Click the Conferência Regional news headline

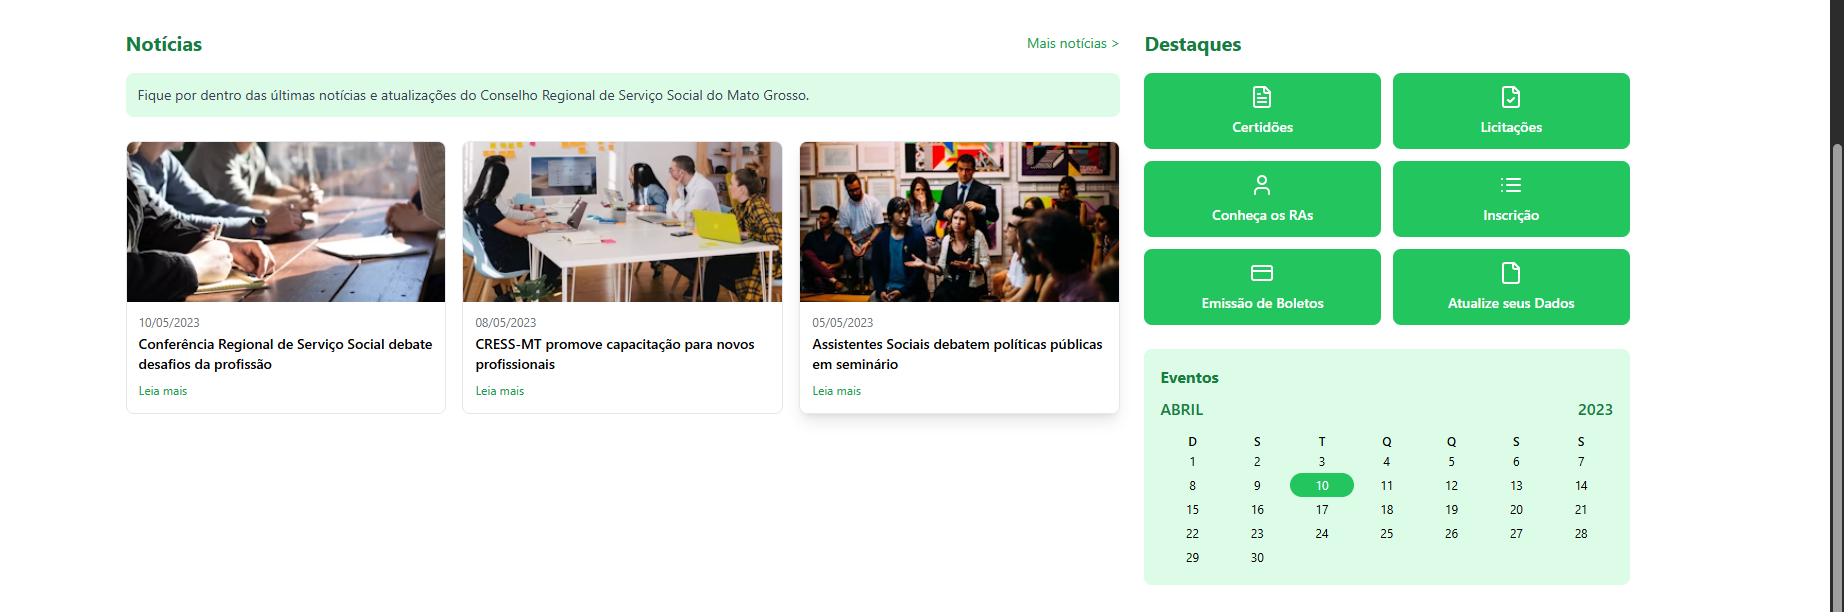coord(285,354)
